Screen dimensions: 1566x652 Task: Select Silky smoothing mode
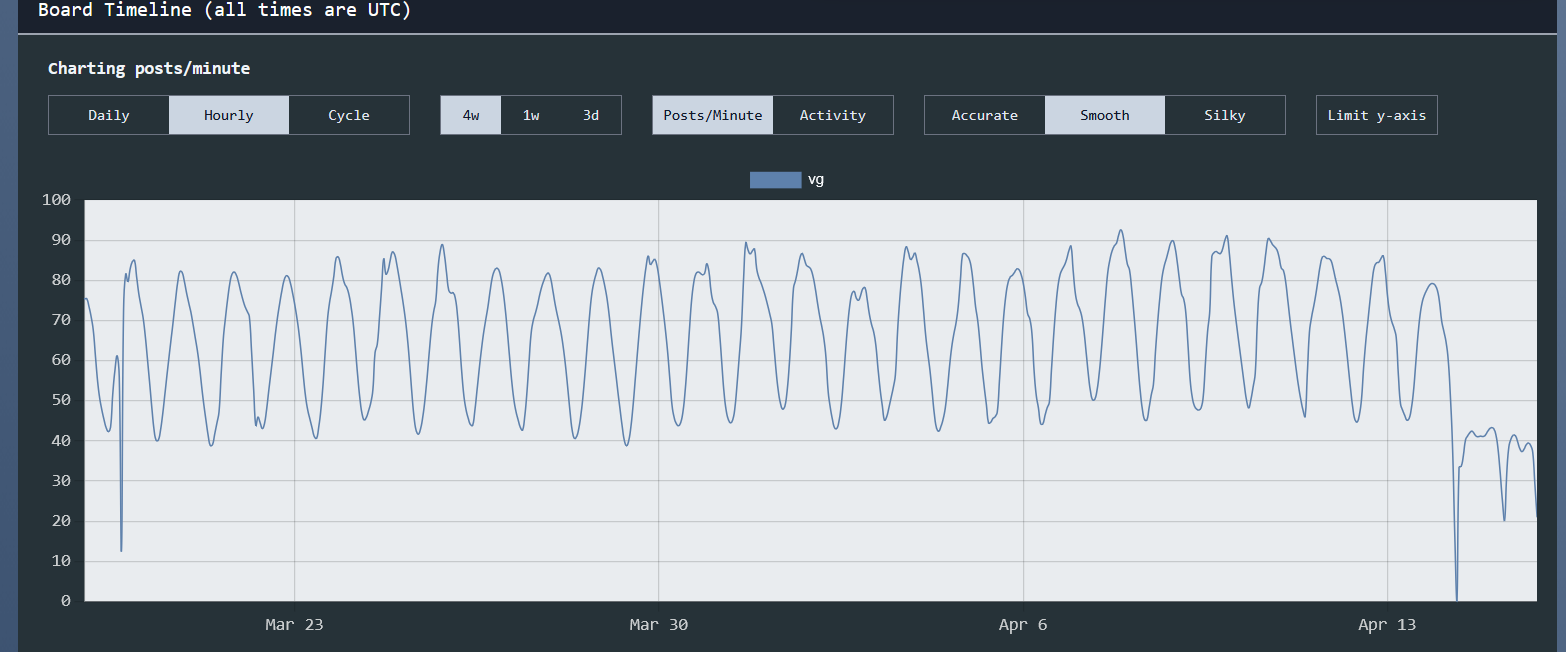pos(1225,115)
